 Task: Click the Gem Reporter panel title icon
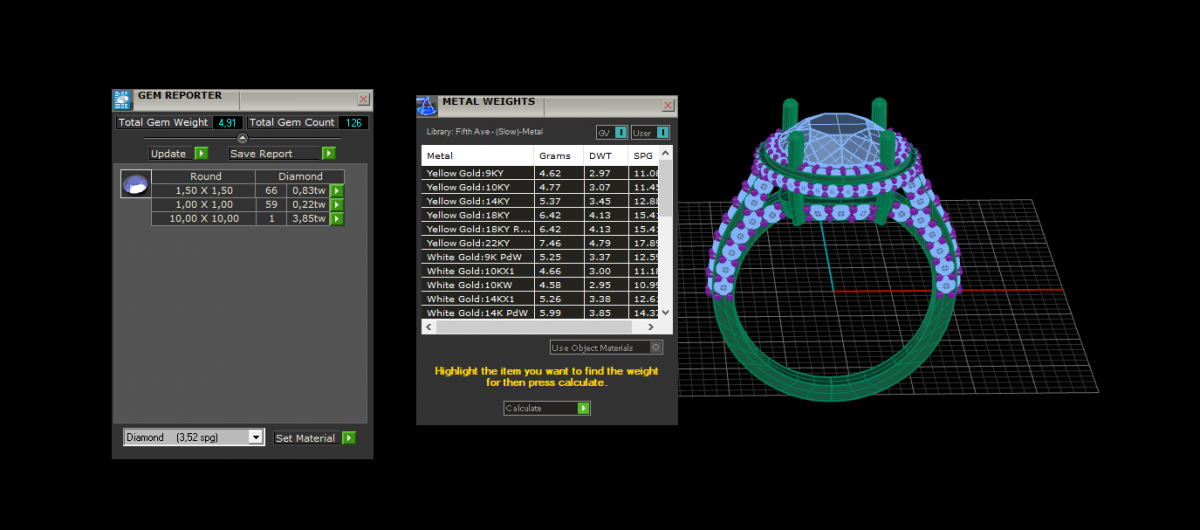(x=122, y=99)
